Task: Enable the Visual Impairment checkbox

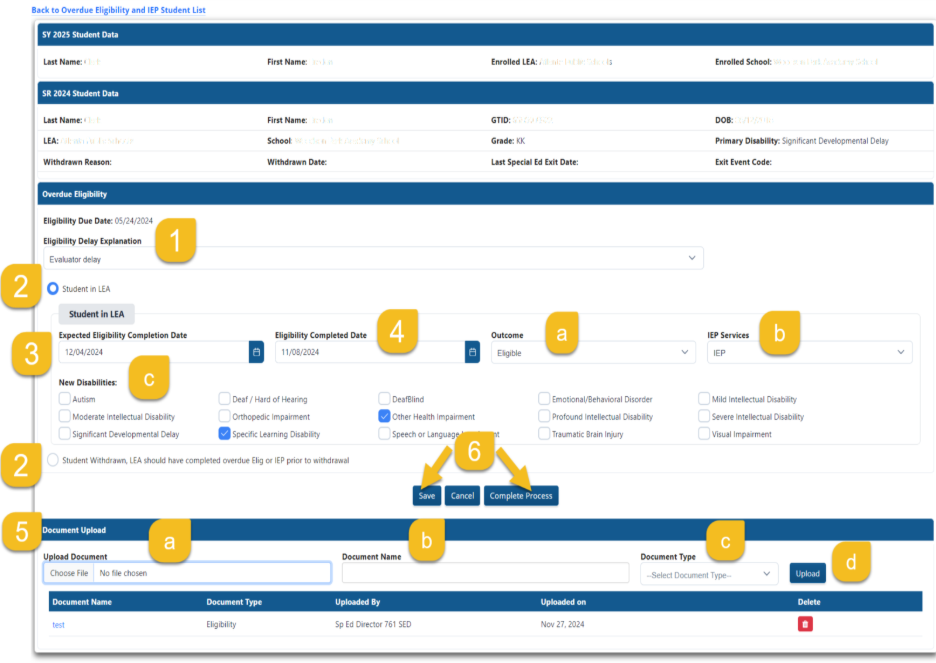Action: pos(704,434)
